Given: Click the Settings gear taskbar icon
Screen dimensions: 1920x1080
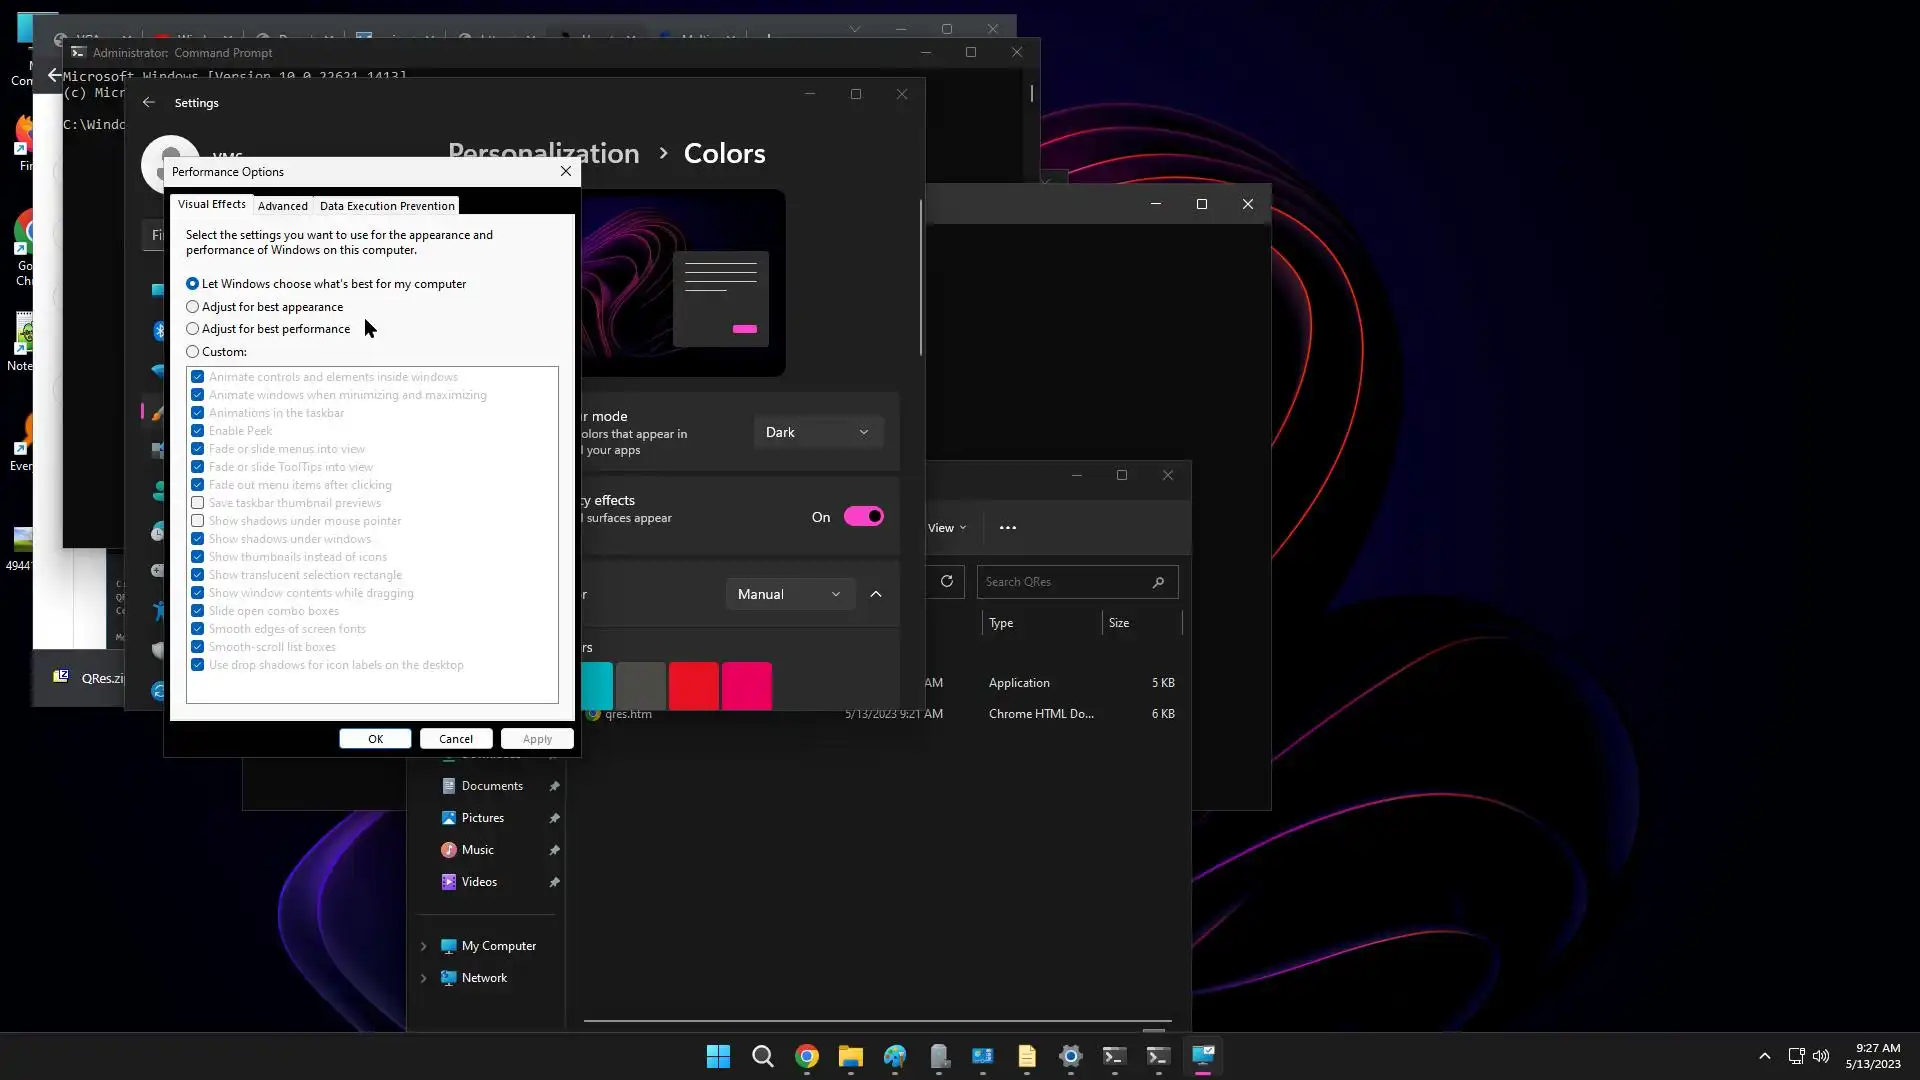Looking at the screenshot, I should 1070,1056.
